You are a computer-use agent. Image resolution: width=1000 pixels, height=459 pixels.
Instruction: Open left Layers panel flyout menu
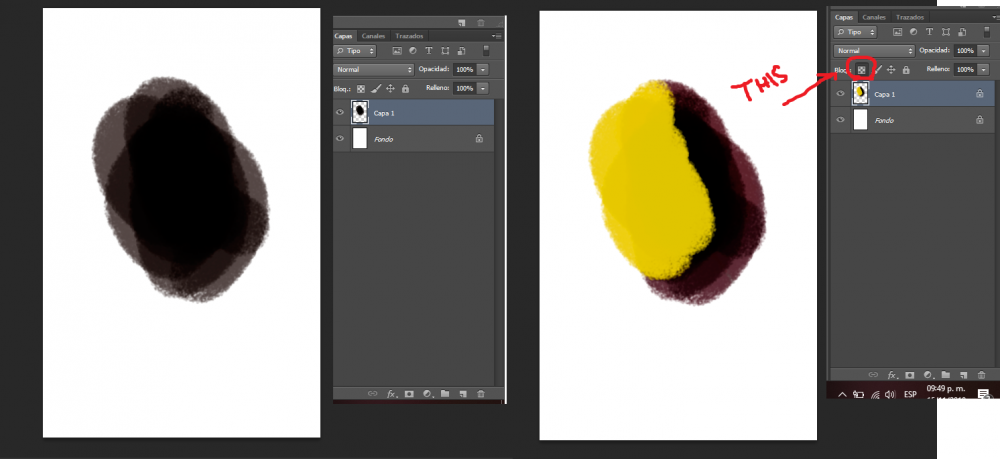tap(497, 36)
